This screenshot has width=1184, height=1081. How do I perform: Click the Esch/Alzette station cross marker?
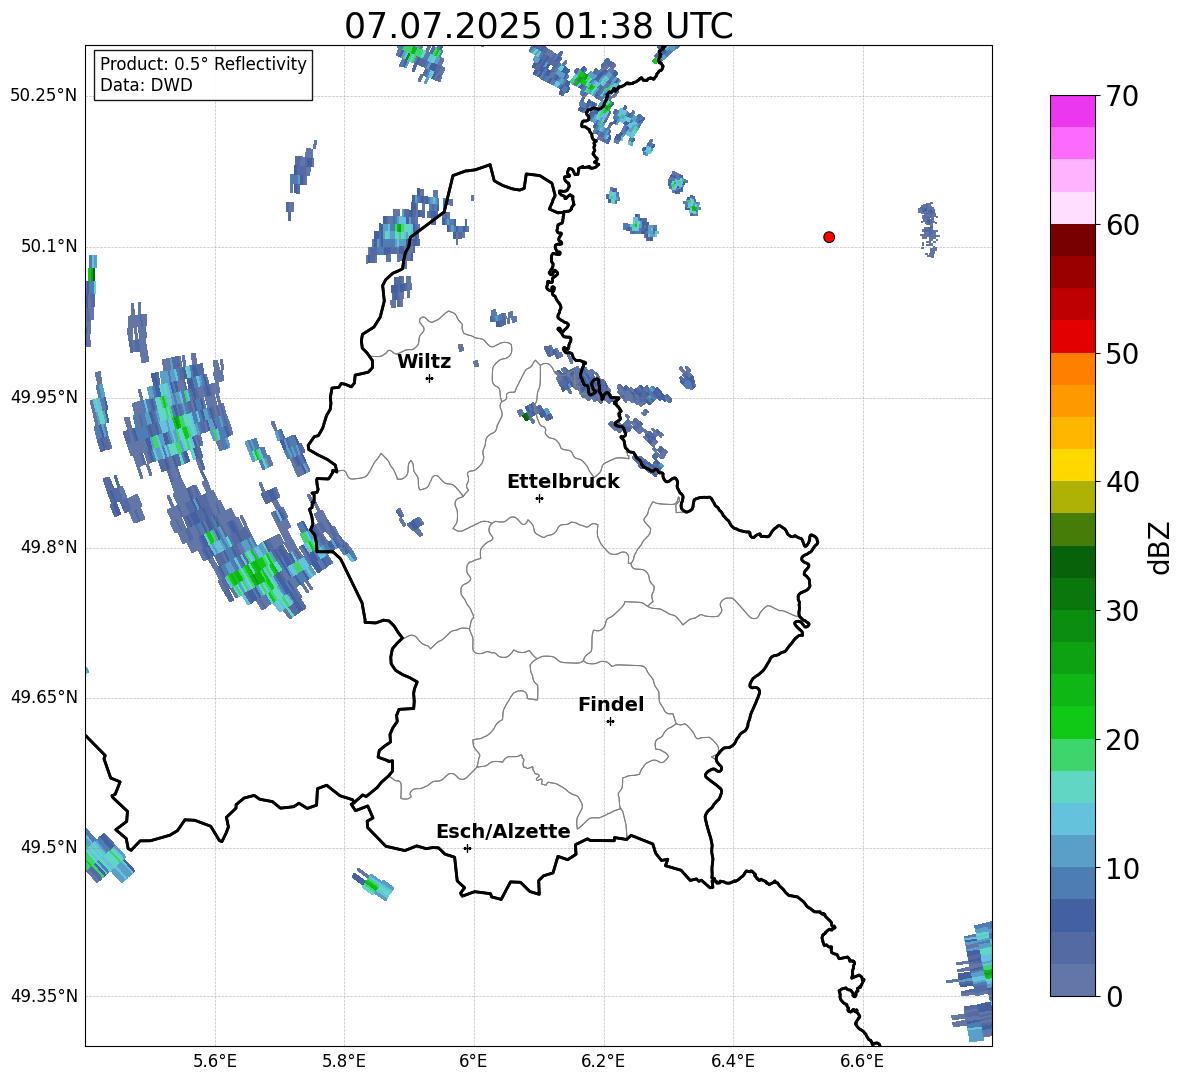point(467,848)
